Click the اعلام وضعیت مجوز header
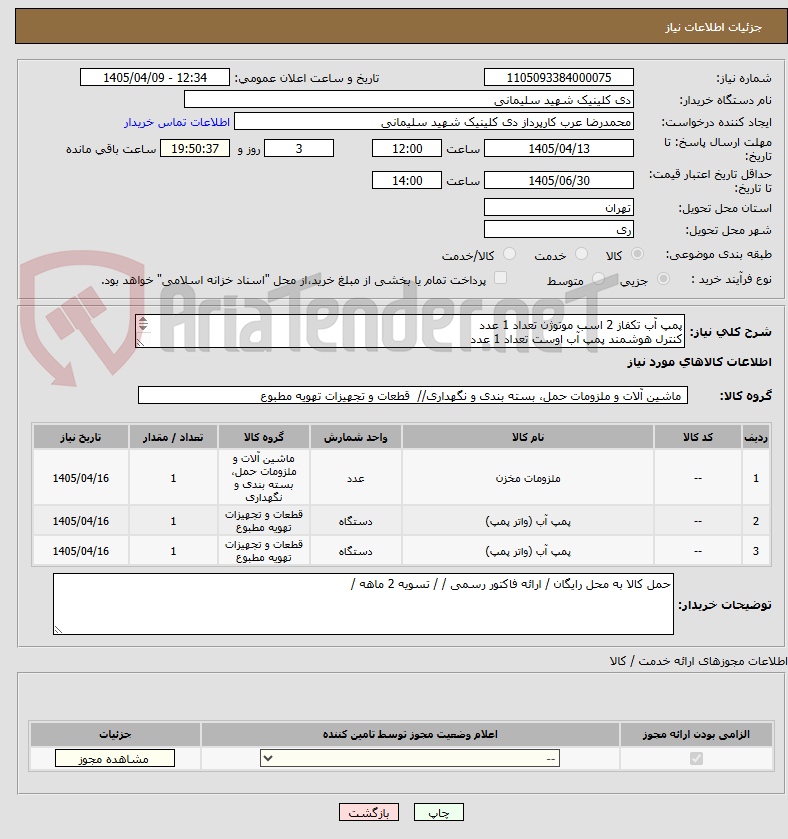Viewport: 788px width, 839px height. 410,735
